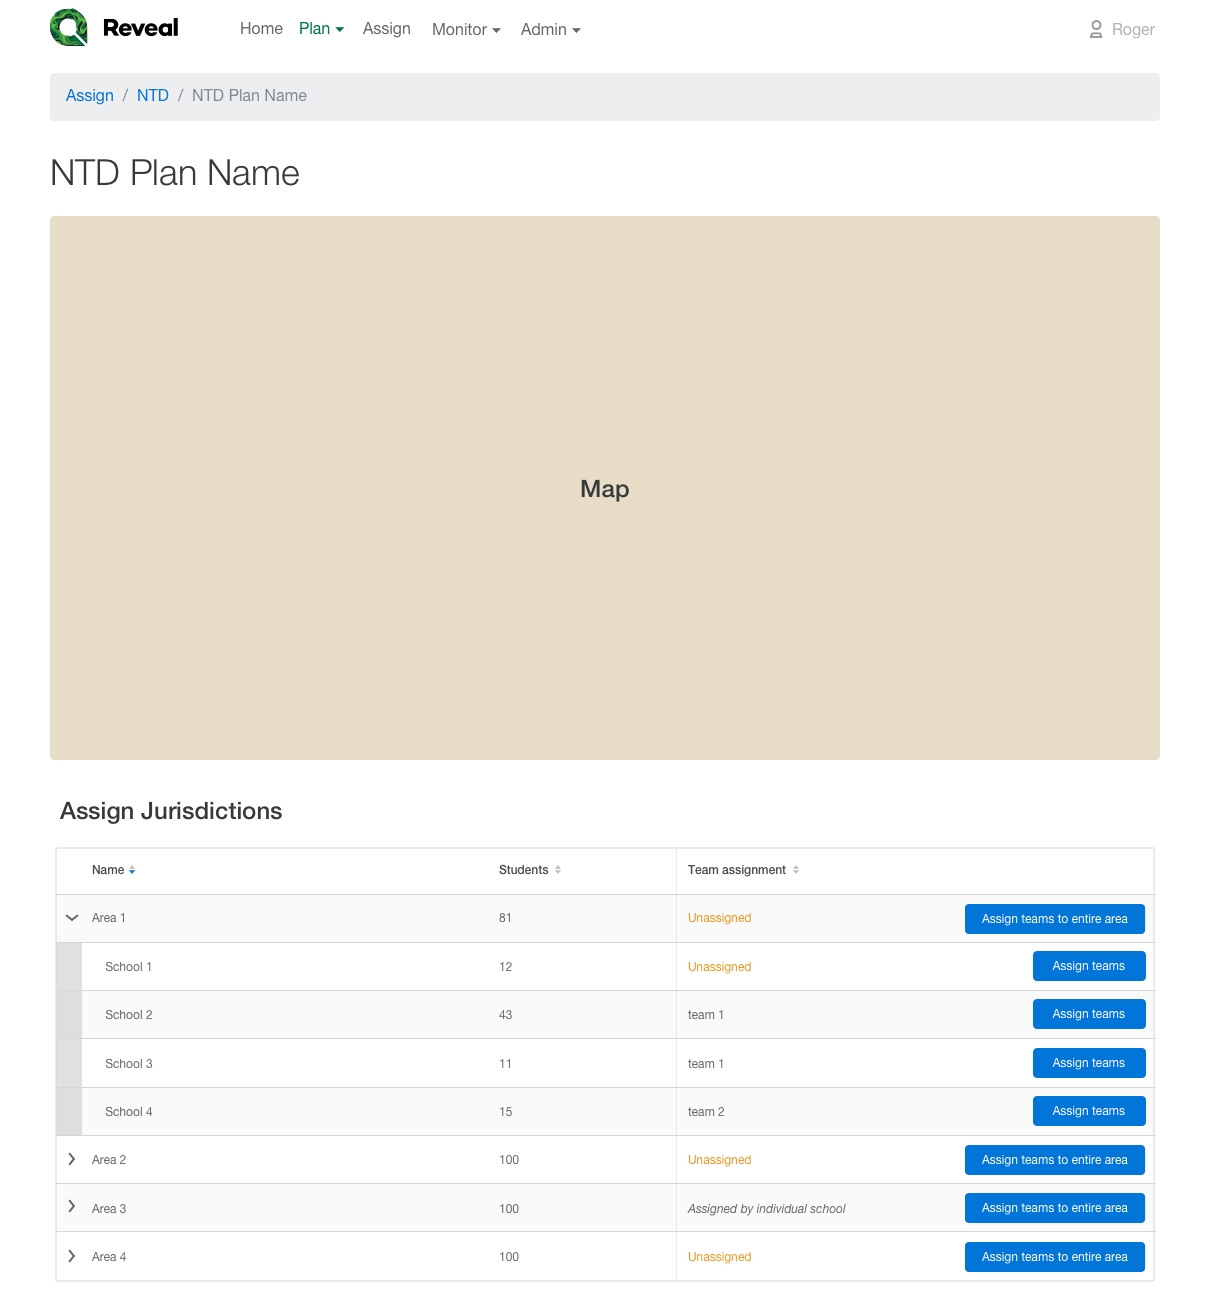Open the Plan dropdown menu
Viewport: 1206px width, 1313px height.
[x=321, y=29]
